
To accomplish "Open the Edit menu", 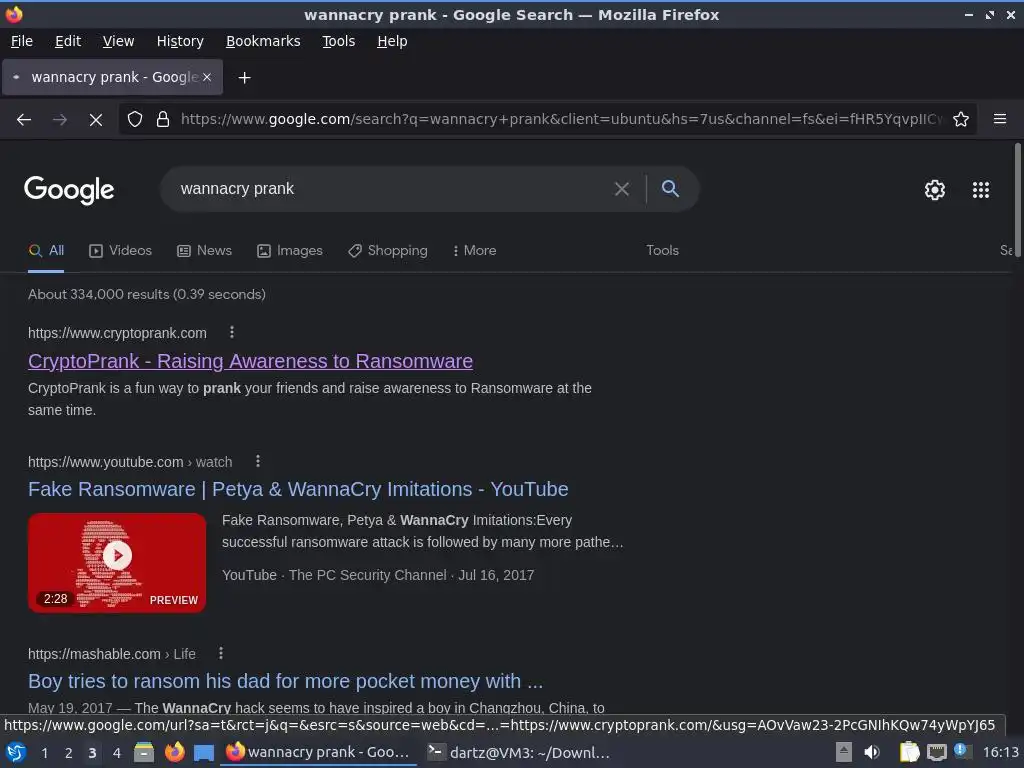I will [x=68, y=41].
